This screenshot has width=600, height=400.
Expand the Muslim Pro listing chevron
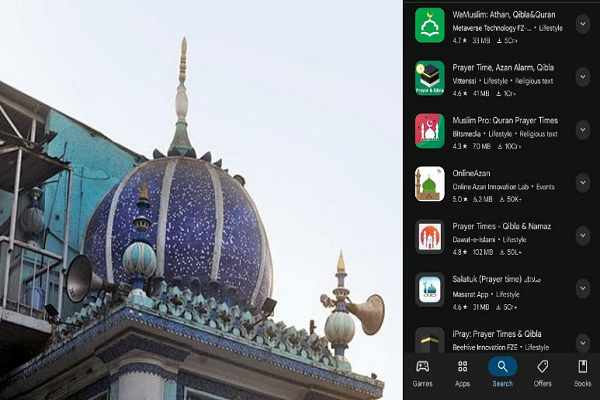click(583, 130)
